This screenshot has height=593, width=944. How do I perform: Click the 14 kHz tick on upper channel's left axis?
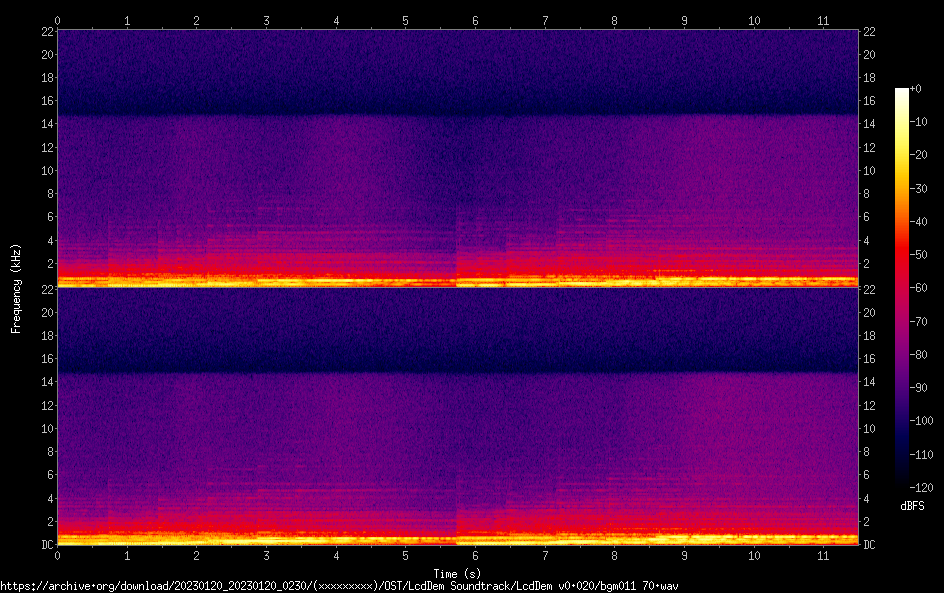tap(46, 124)
